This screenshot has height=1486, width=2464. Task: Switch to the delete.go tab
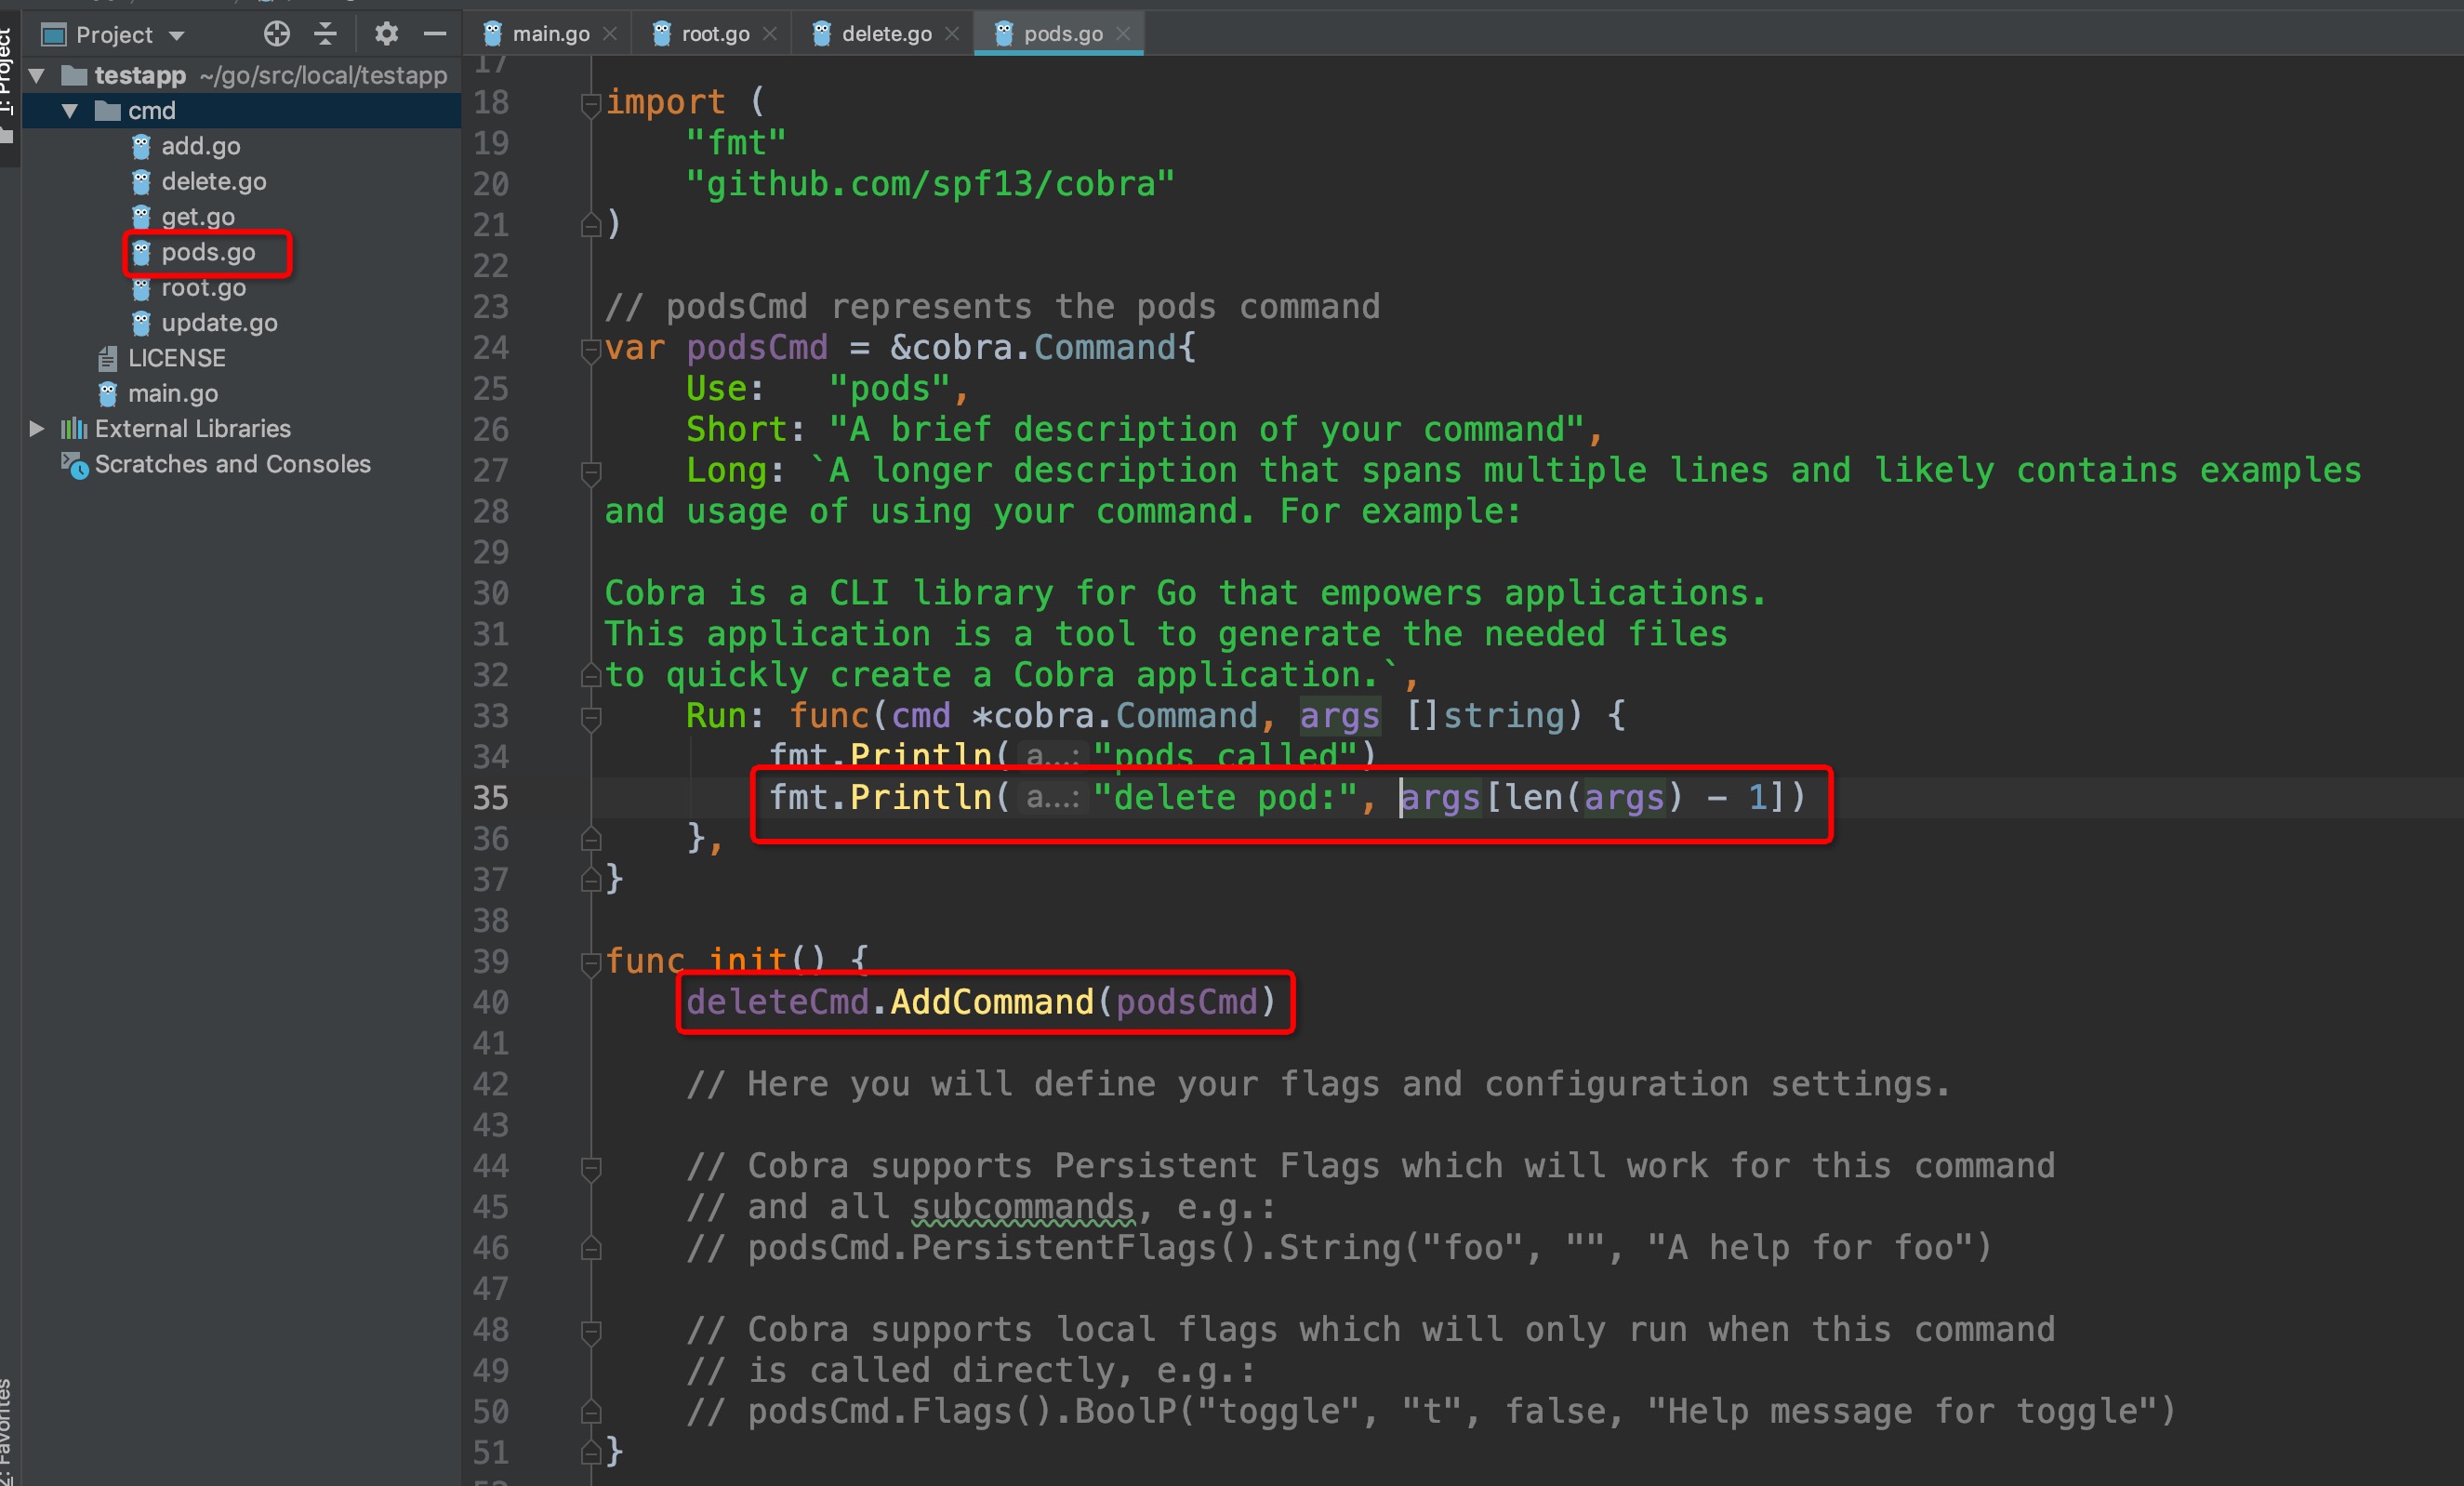click(885, 34)
